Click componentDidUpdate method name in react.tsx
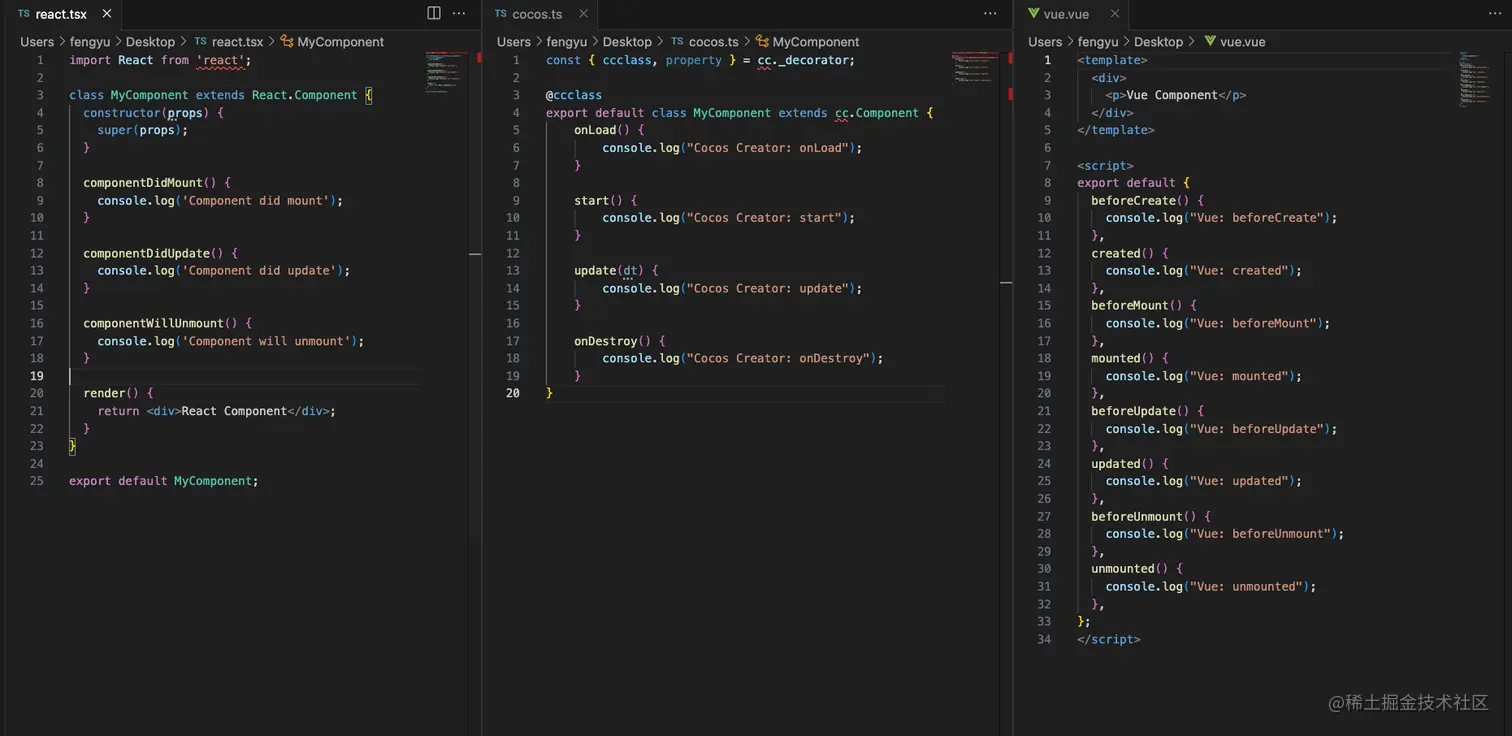 click(x=146, y=253)
